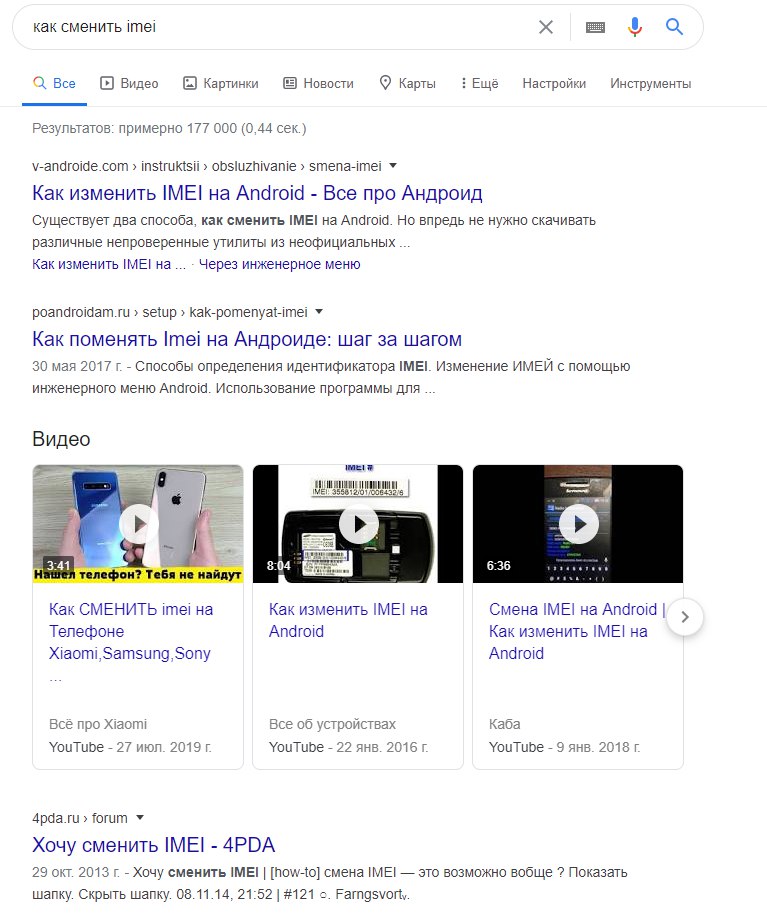Click the 'YouTube - 22 янв. 2016 г.' text

pos(349,747)
